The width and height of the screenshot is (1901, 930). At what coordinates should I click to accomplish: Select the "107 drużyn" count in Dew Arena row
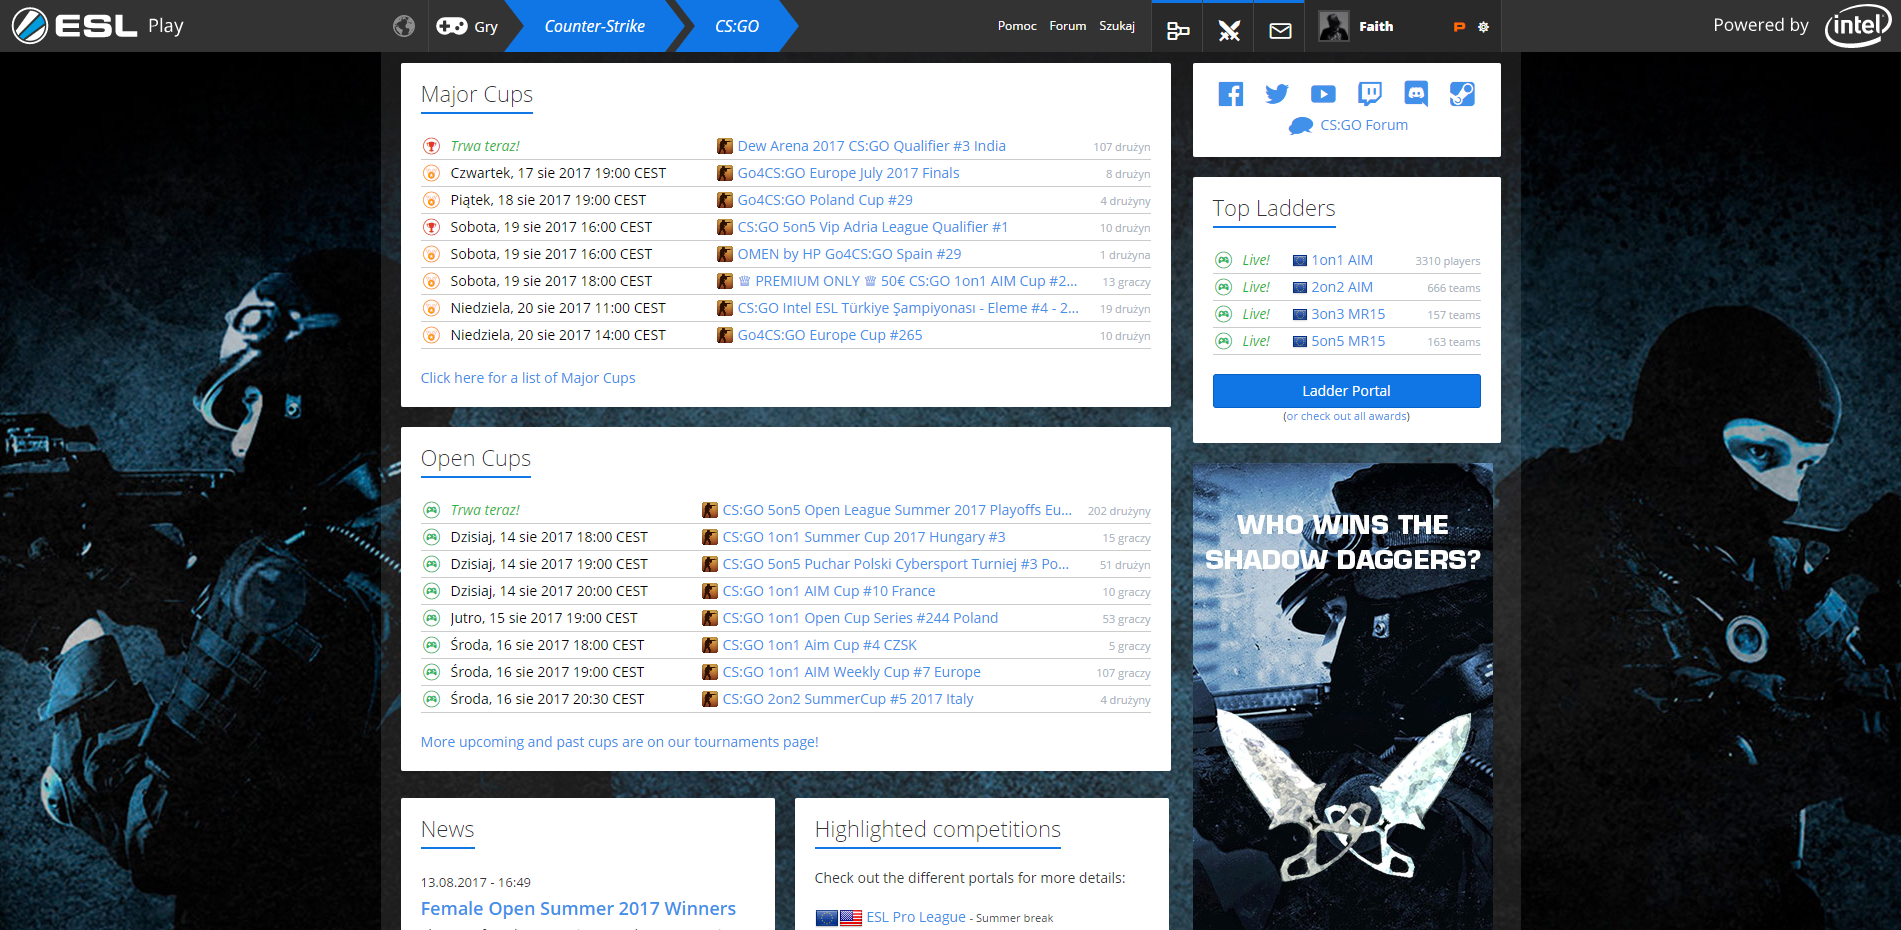pos(1121,147)
